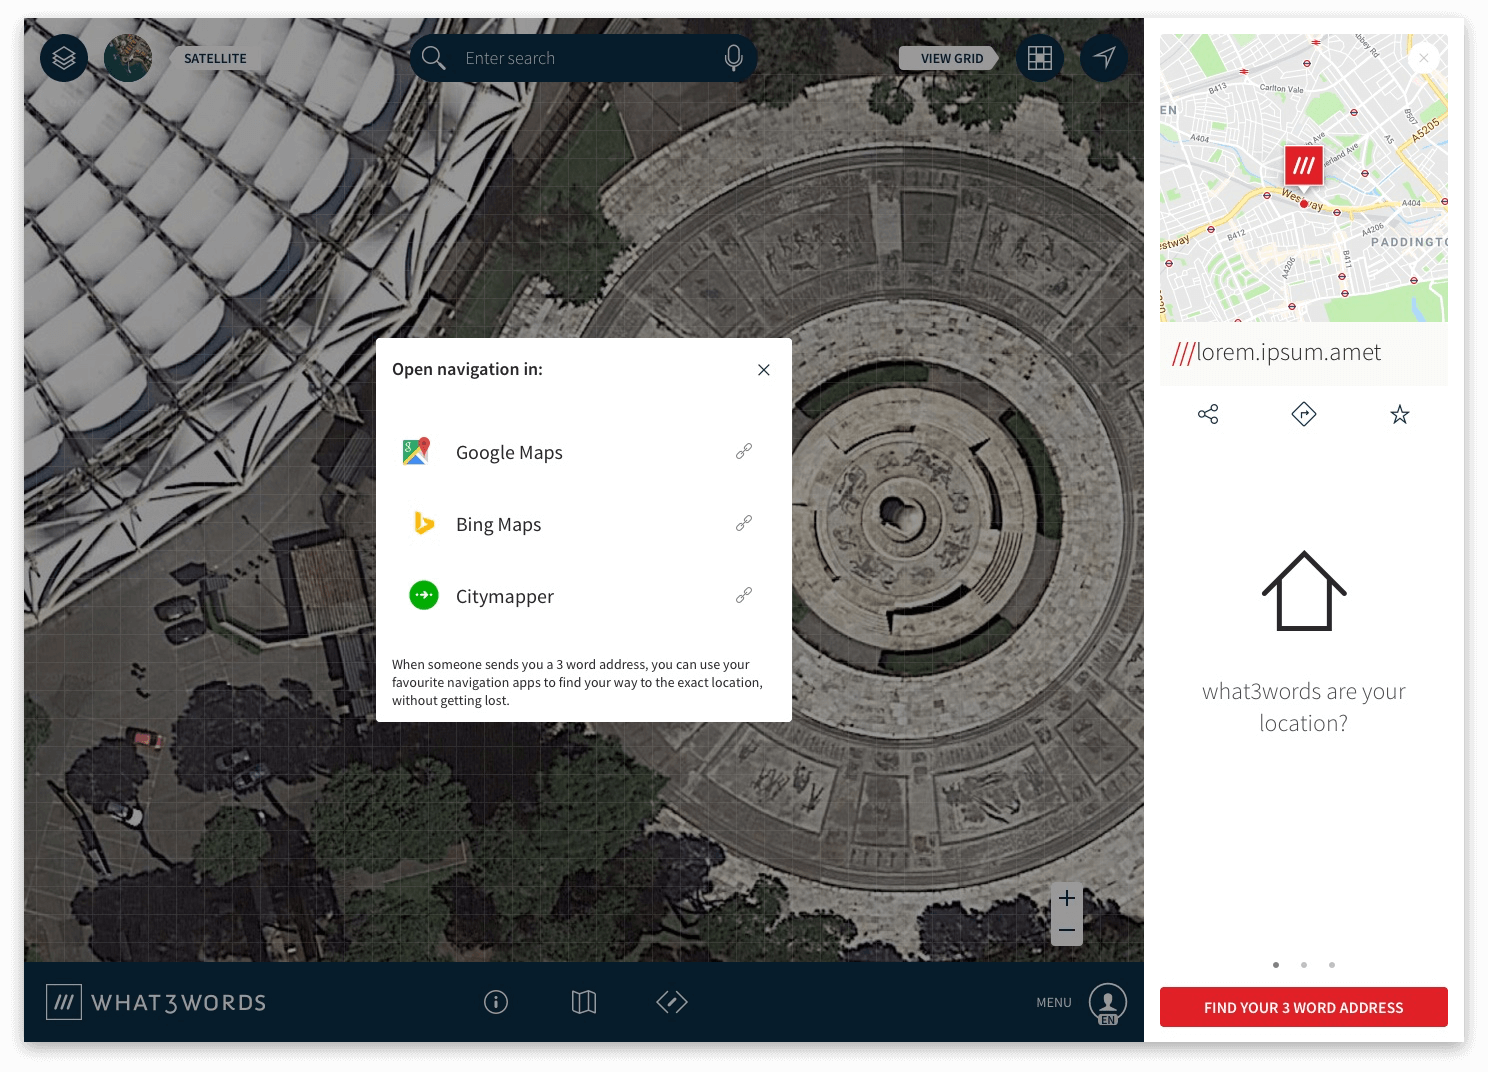Open navigation in Bing Maps

(x=584, y=524)
